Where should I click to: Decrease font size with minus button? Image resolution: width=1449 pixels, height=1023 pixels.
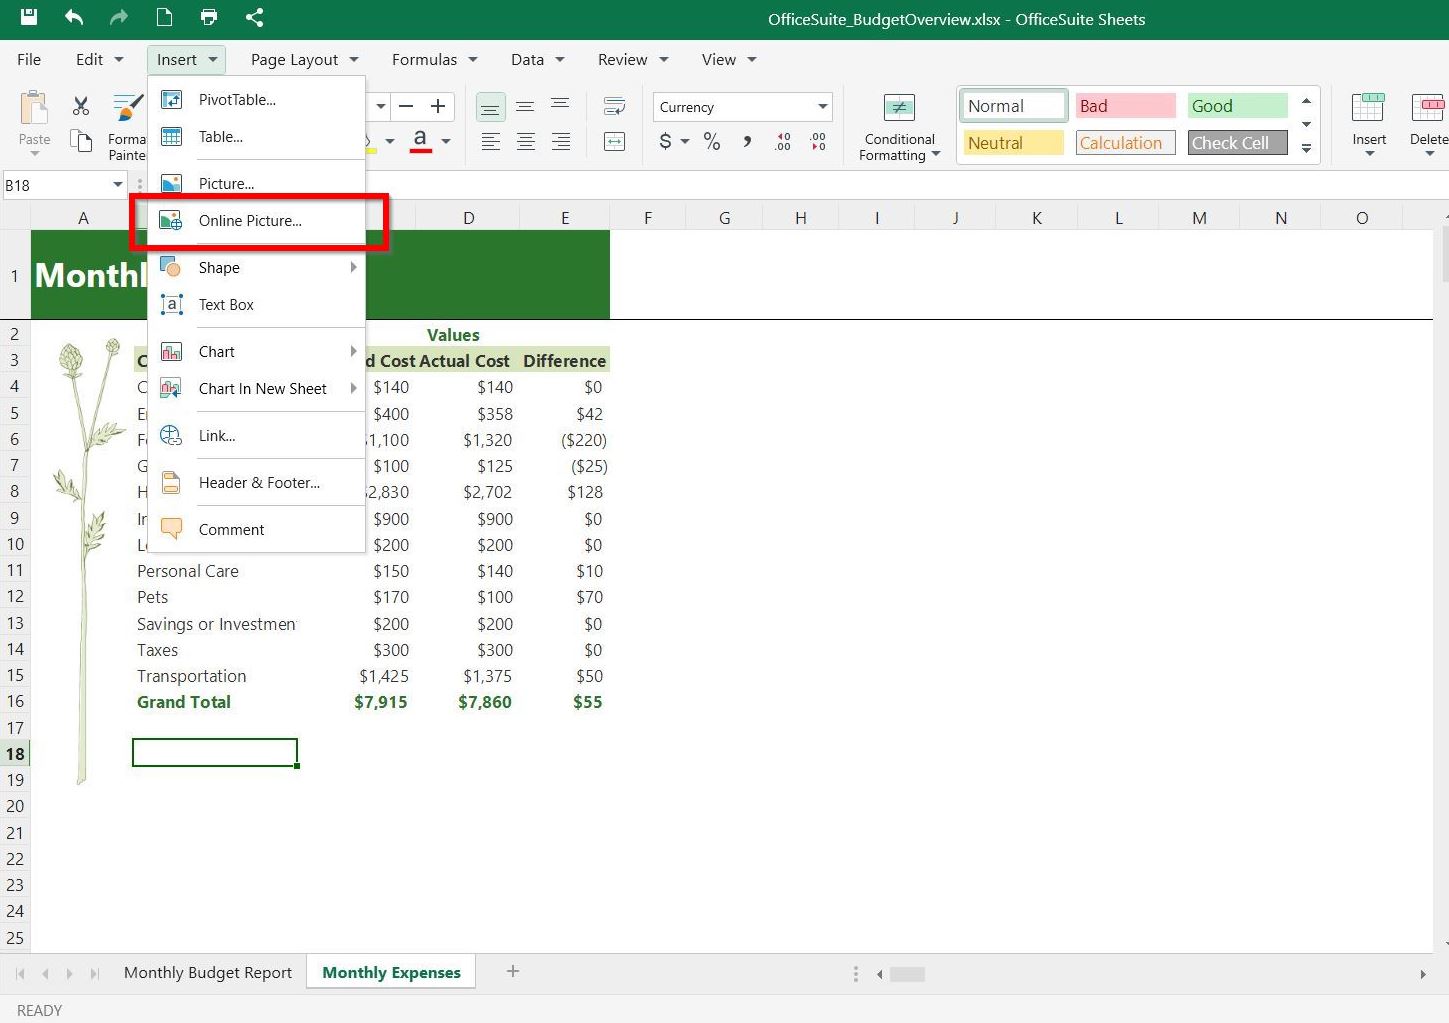point(406,106)
